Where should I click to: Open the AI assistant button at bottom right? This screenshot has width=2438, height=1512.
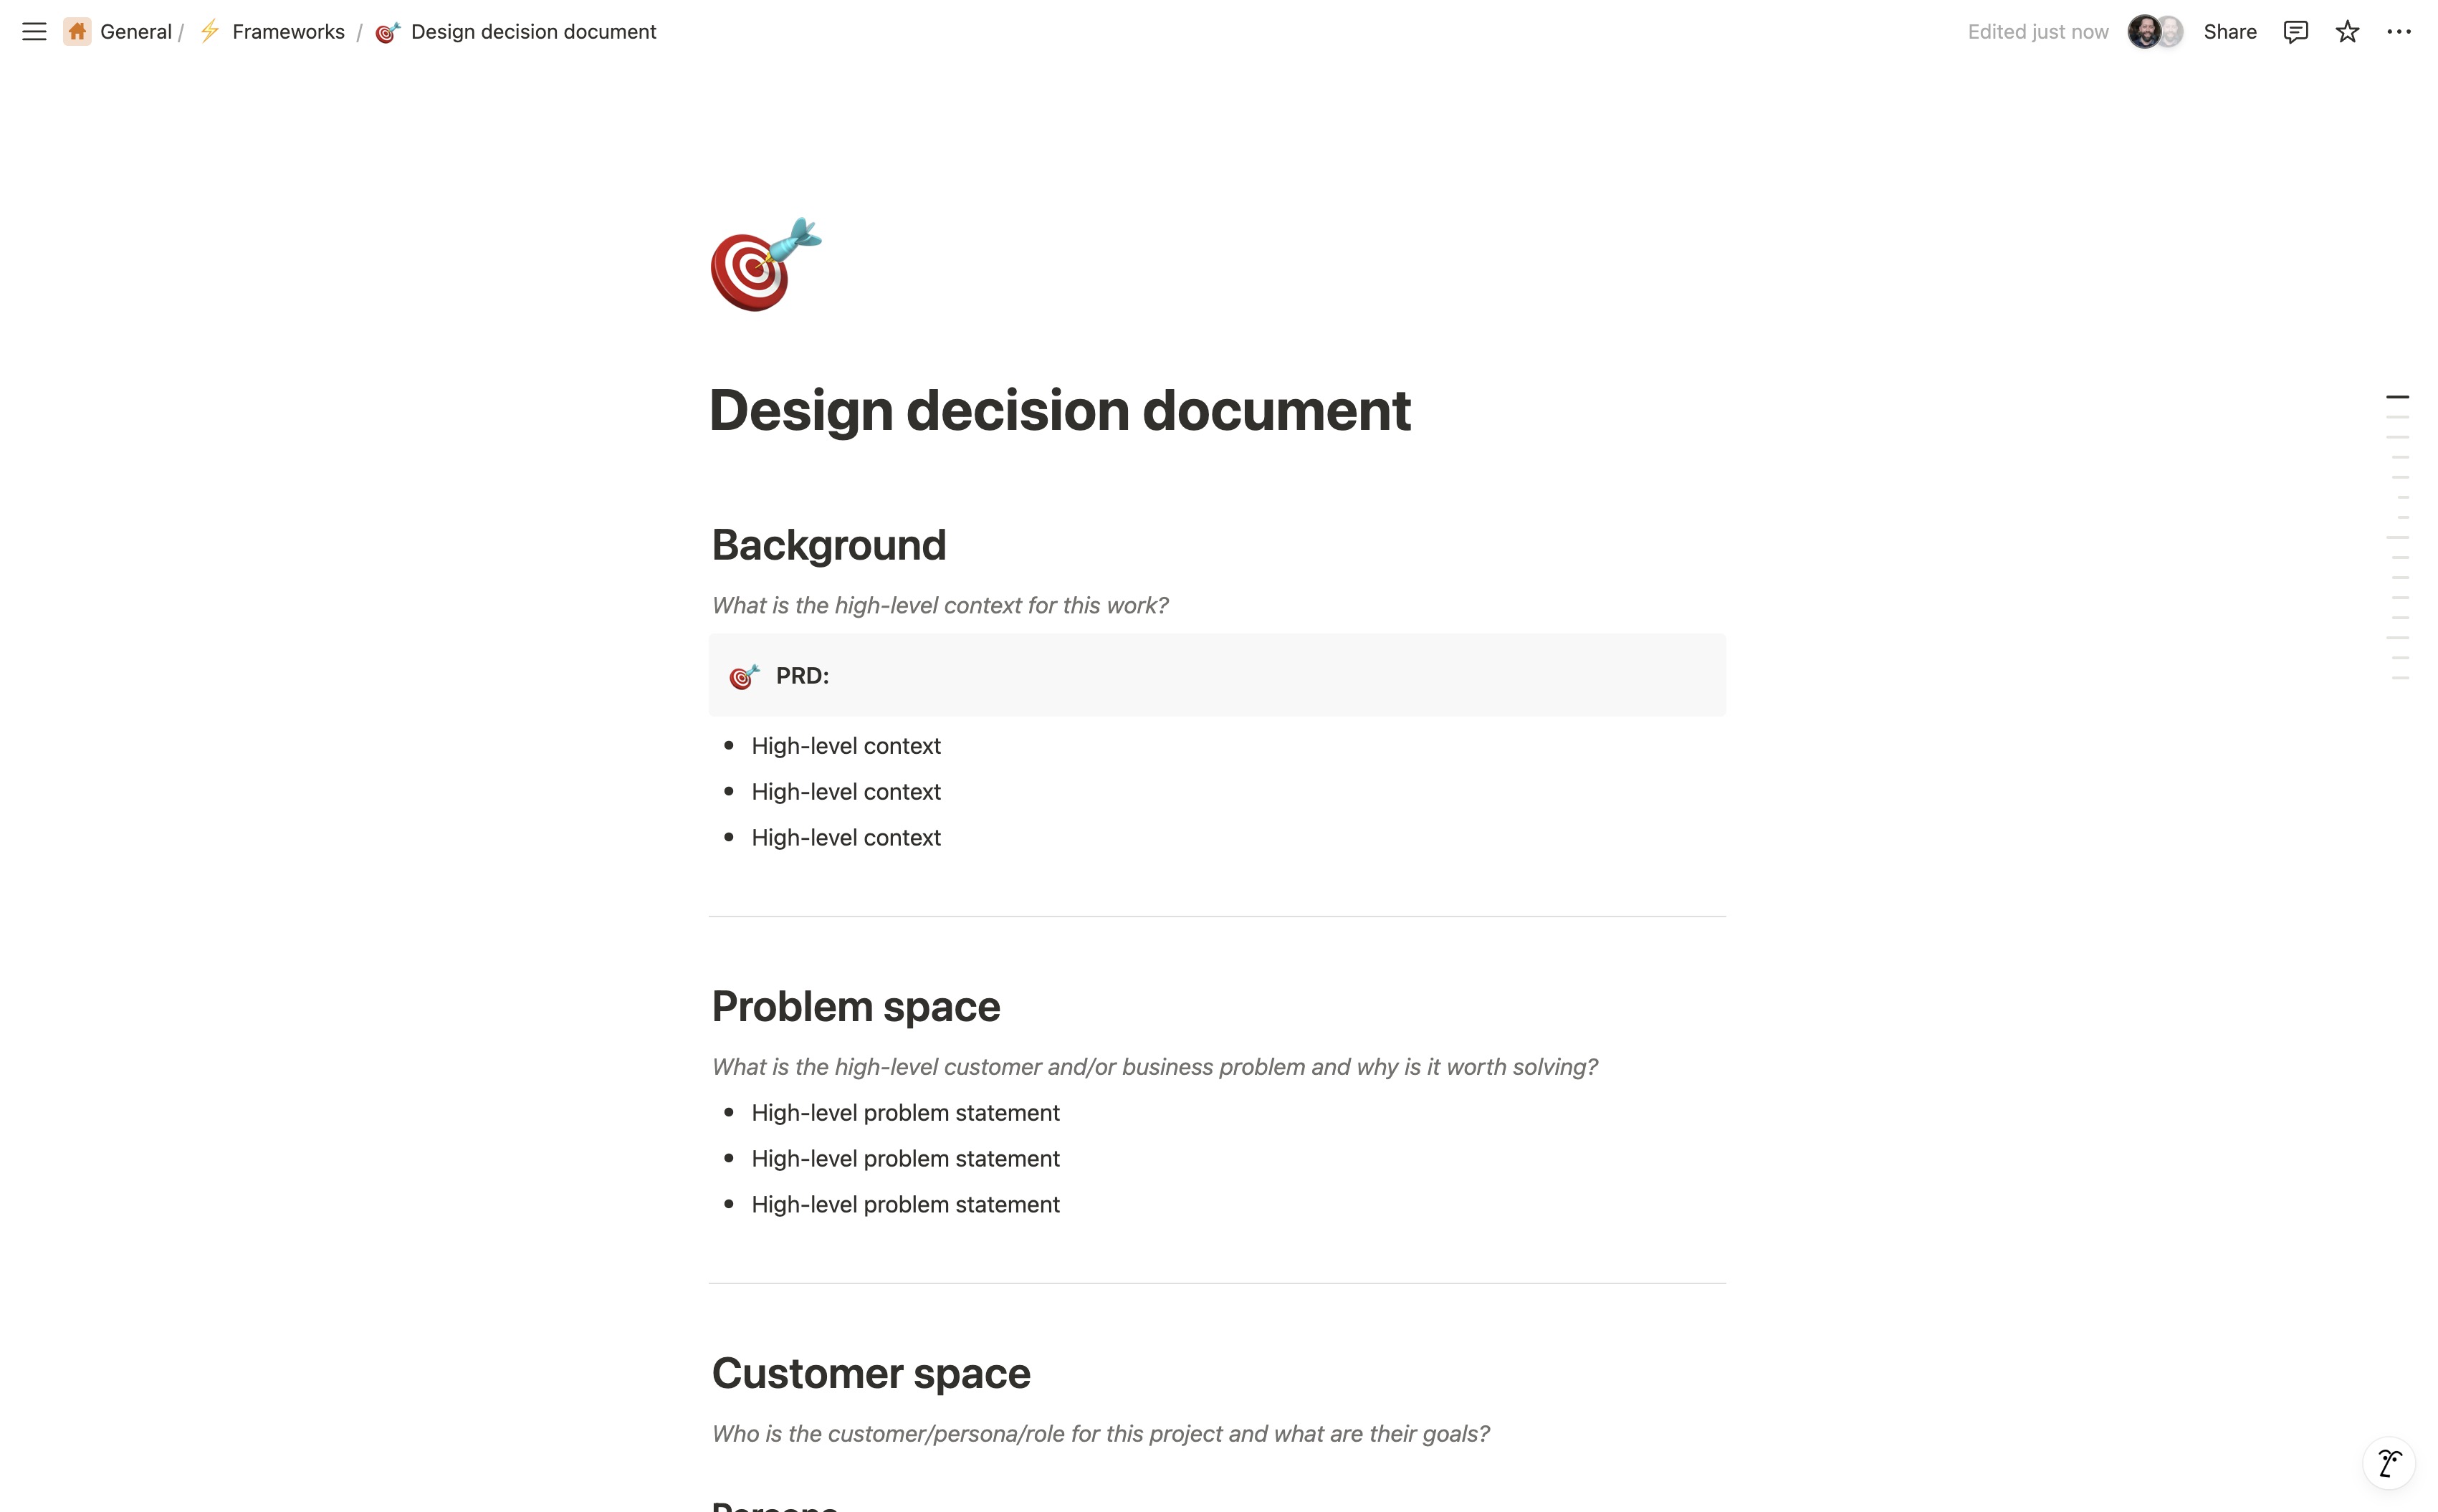(2388, 1463)
